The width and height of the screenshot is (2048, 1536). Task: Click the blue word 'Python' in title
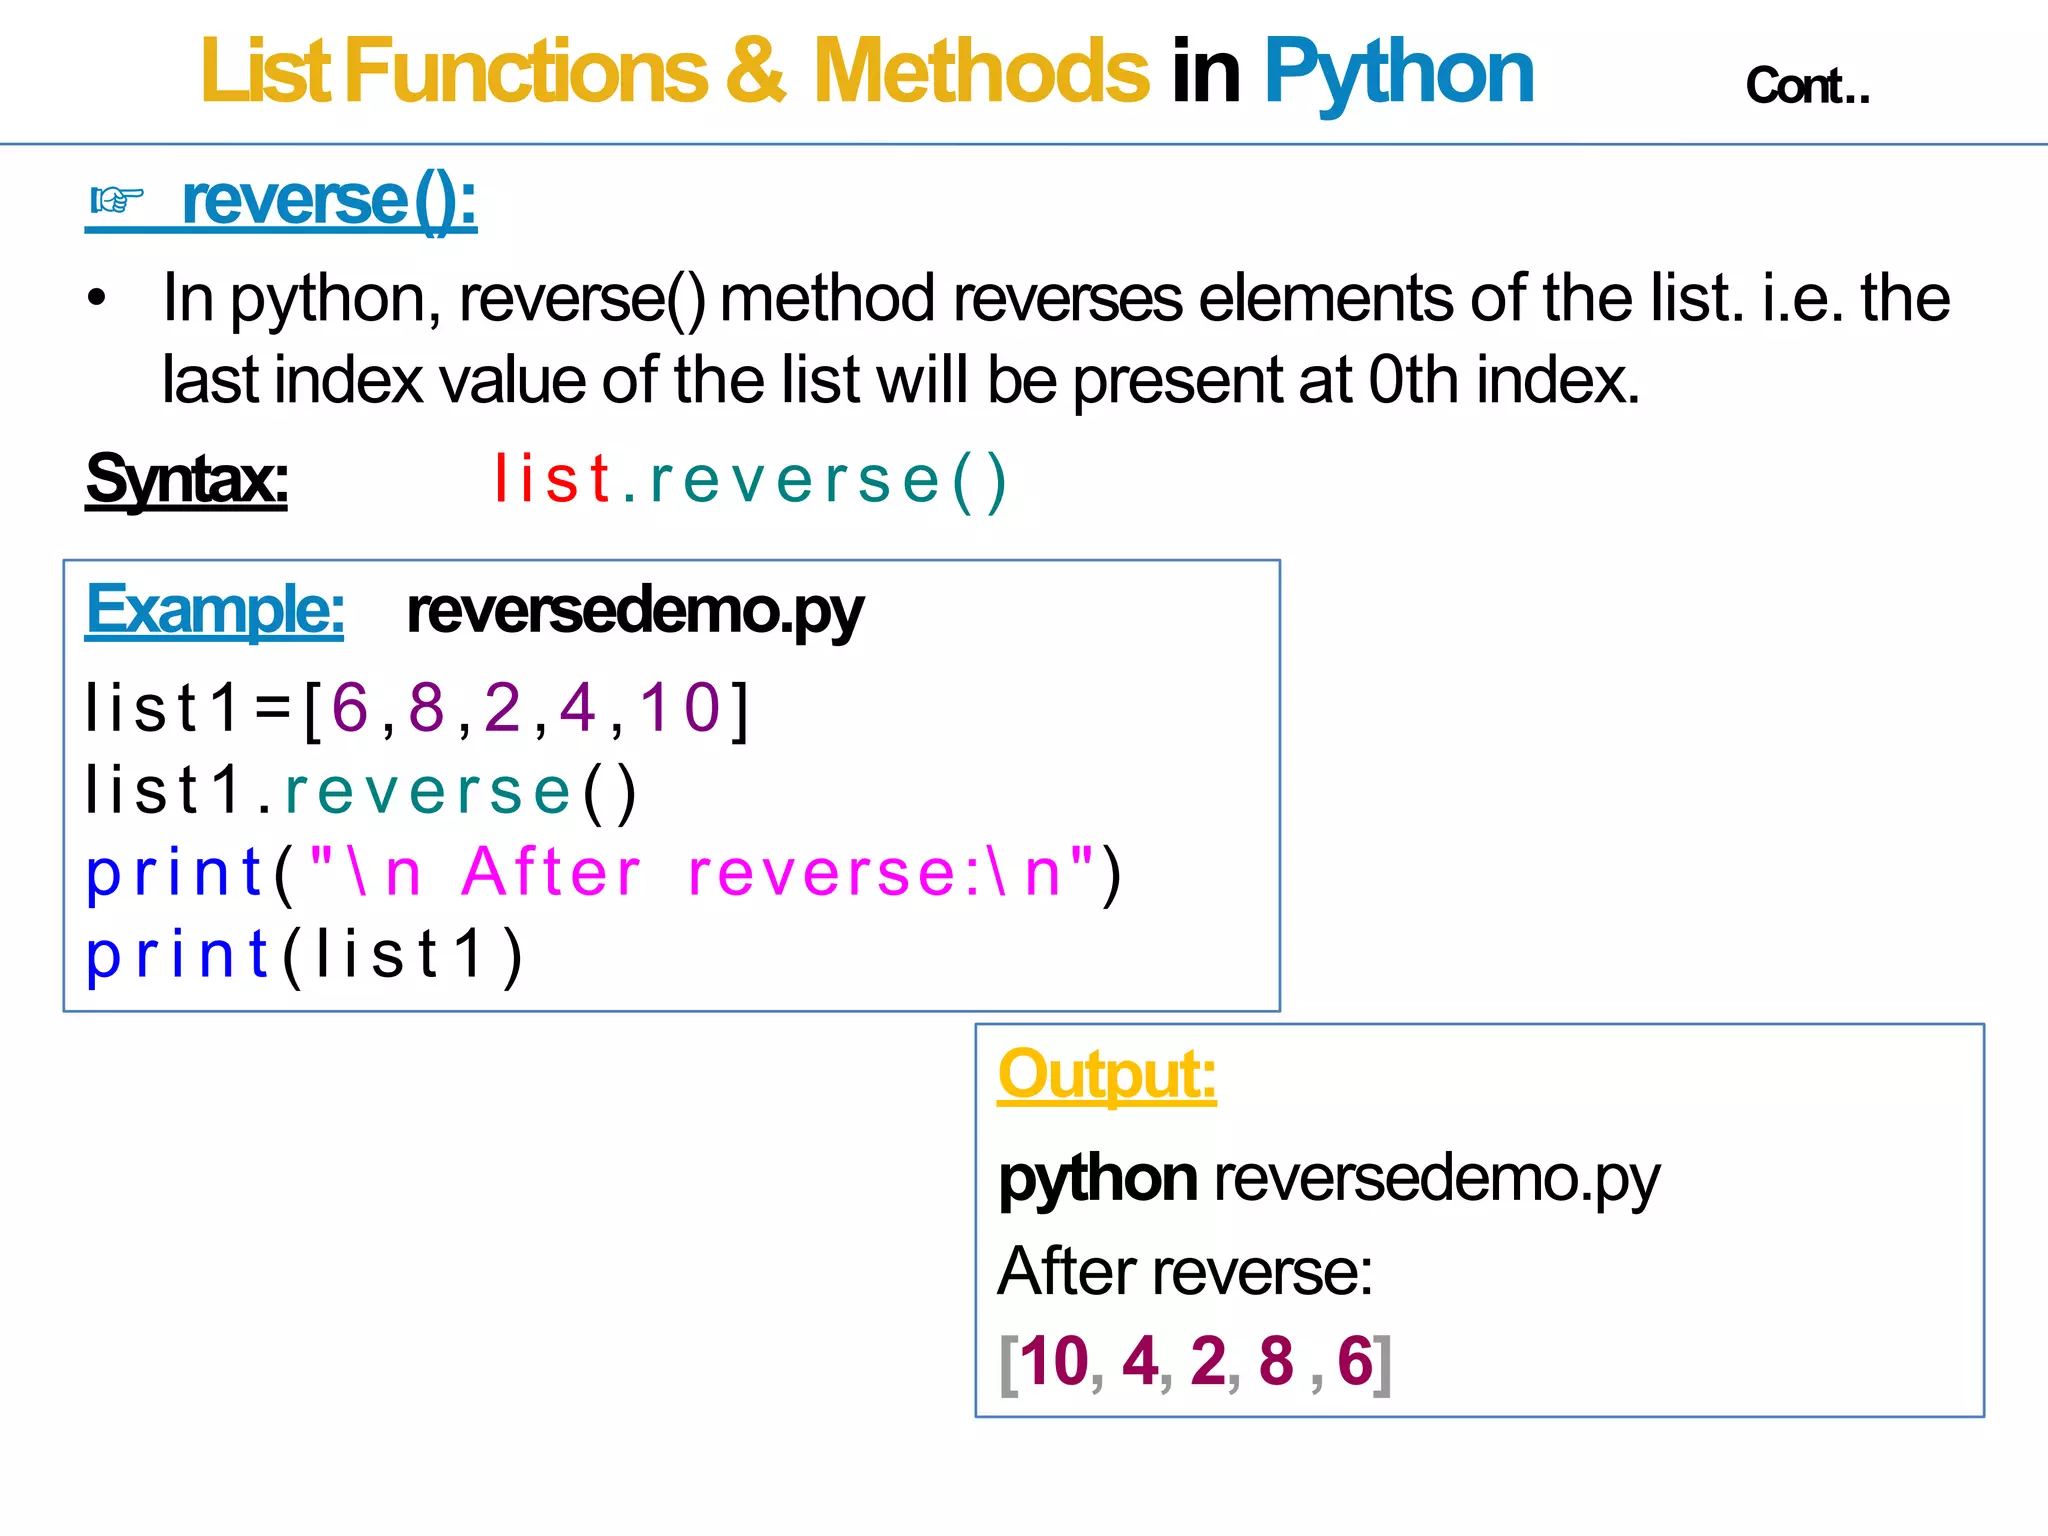pyautogui.click(x=1398, y=74)
